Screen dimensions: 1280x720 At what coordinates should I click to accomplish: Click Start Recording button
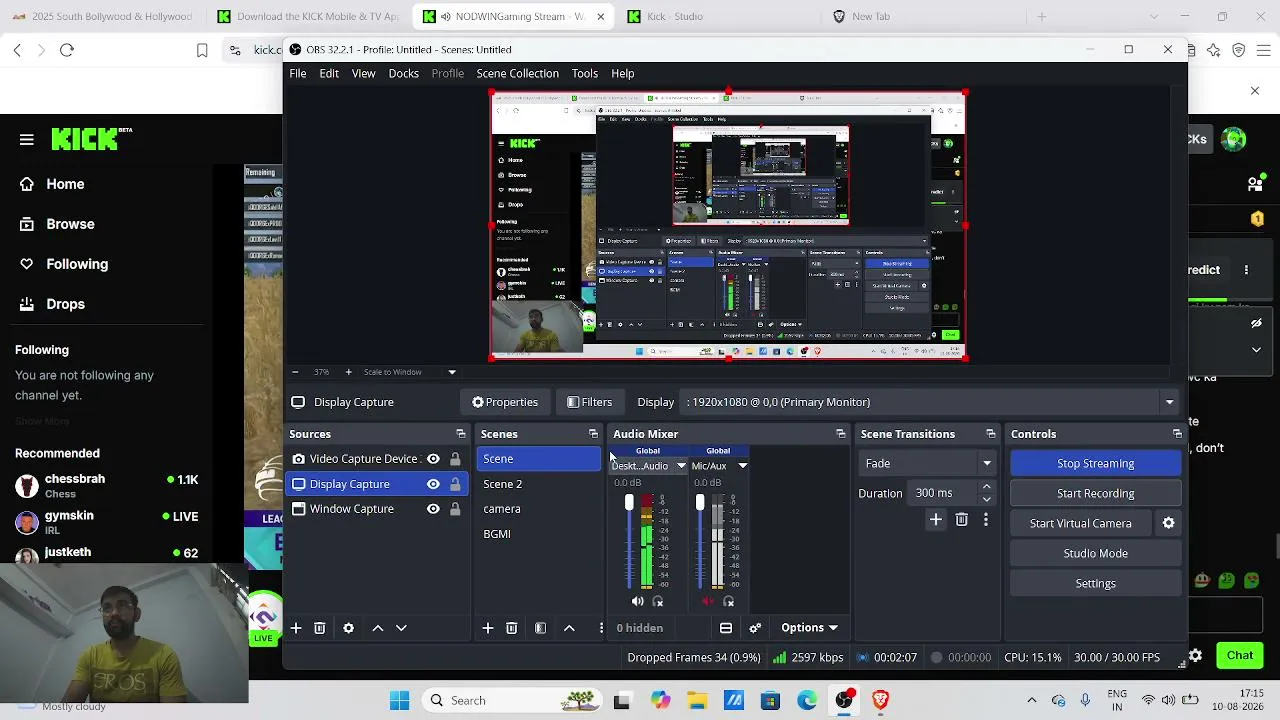click(1095, 493)
